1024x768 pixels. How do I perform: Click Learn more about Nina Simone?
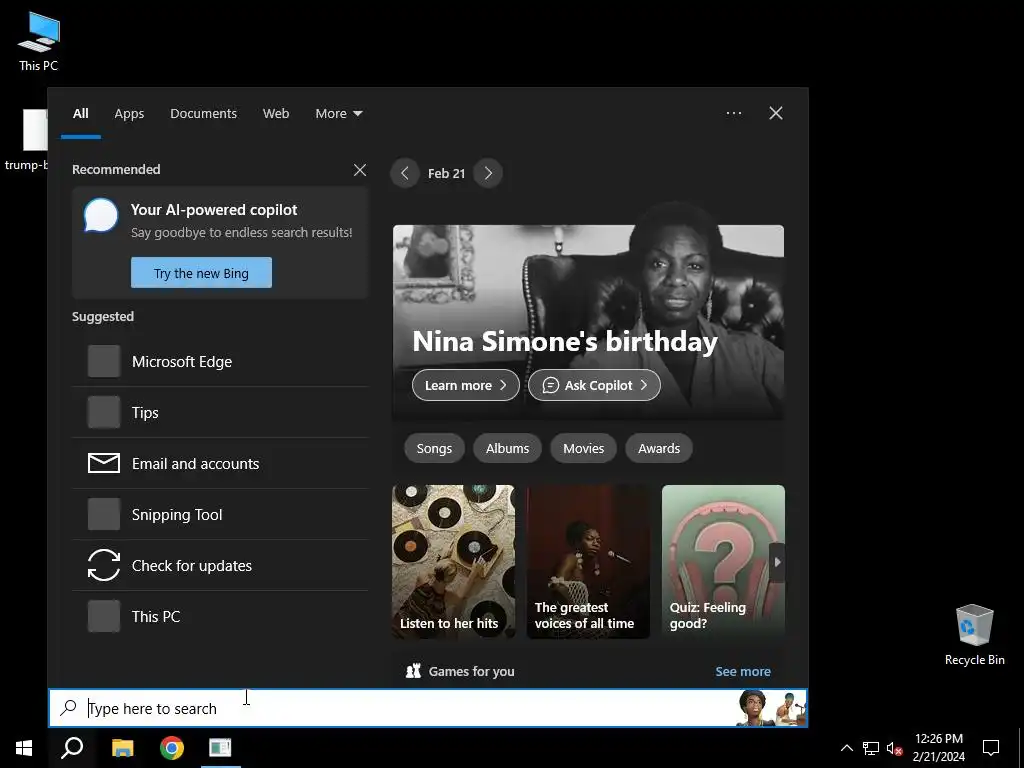tap(466, 385)
